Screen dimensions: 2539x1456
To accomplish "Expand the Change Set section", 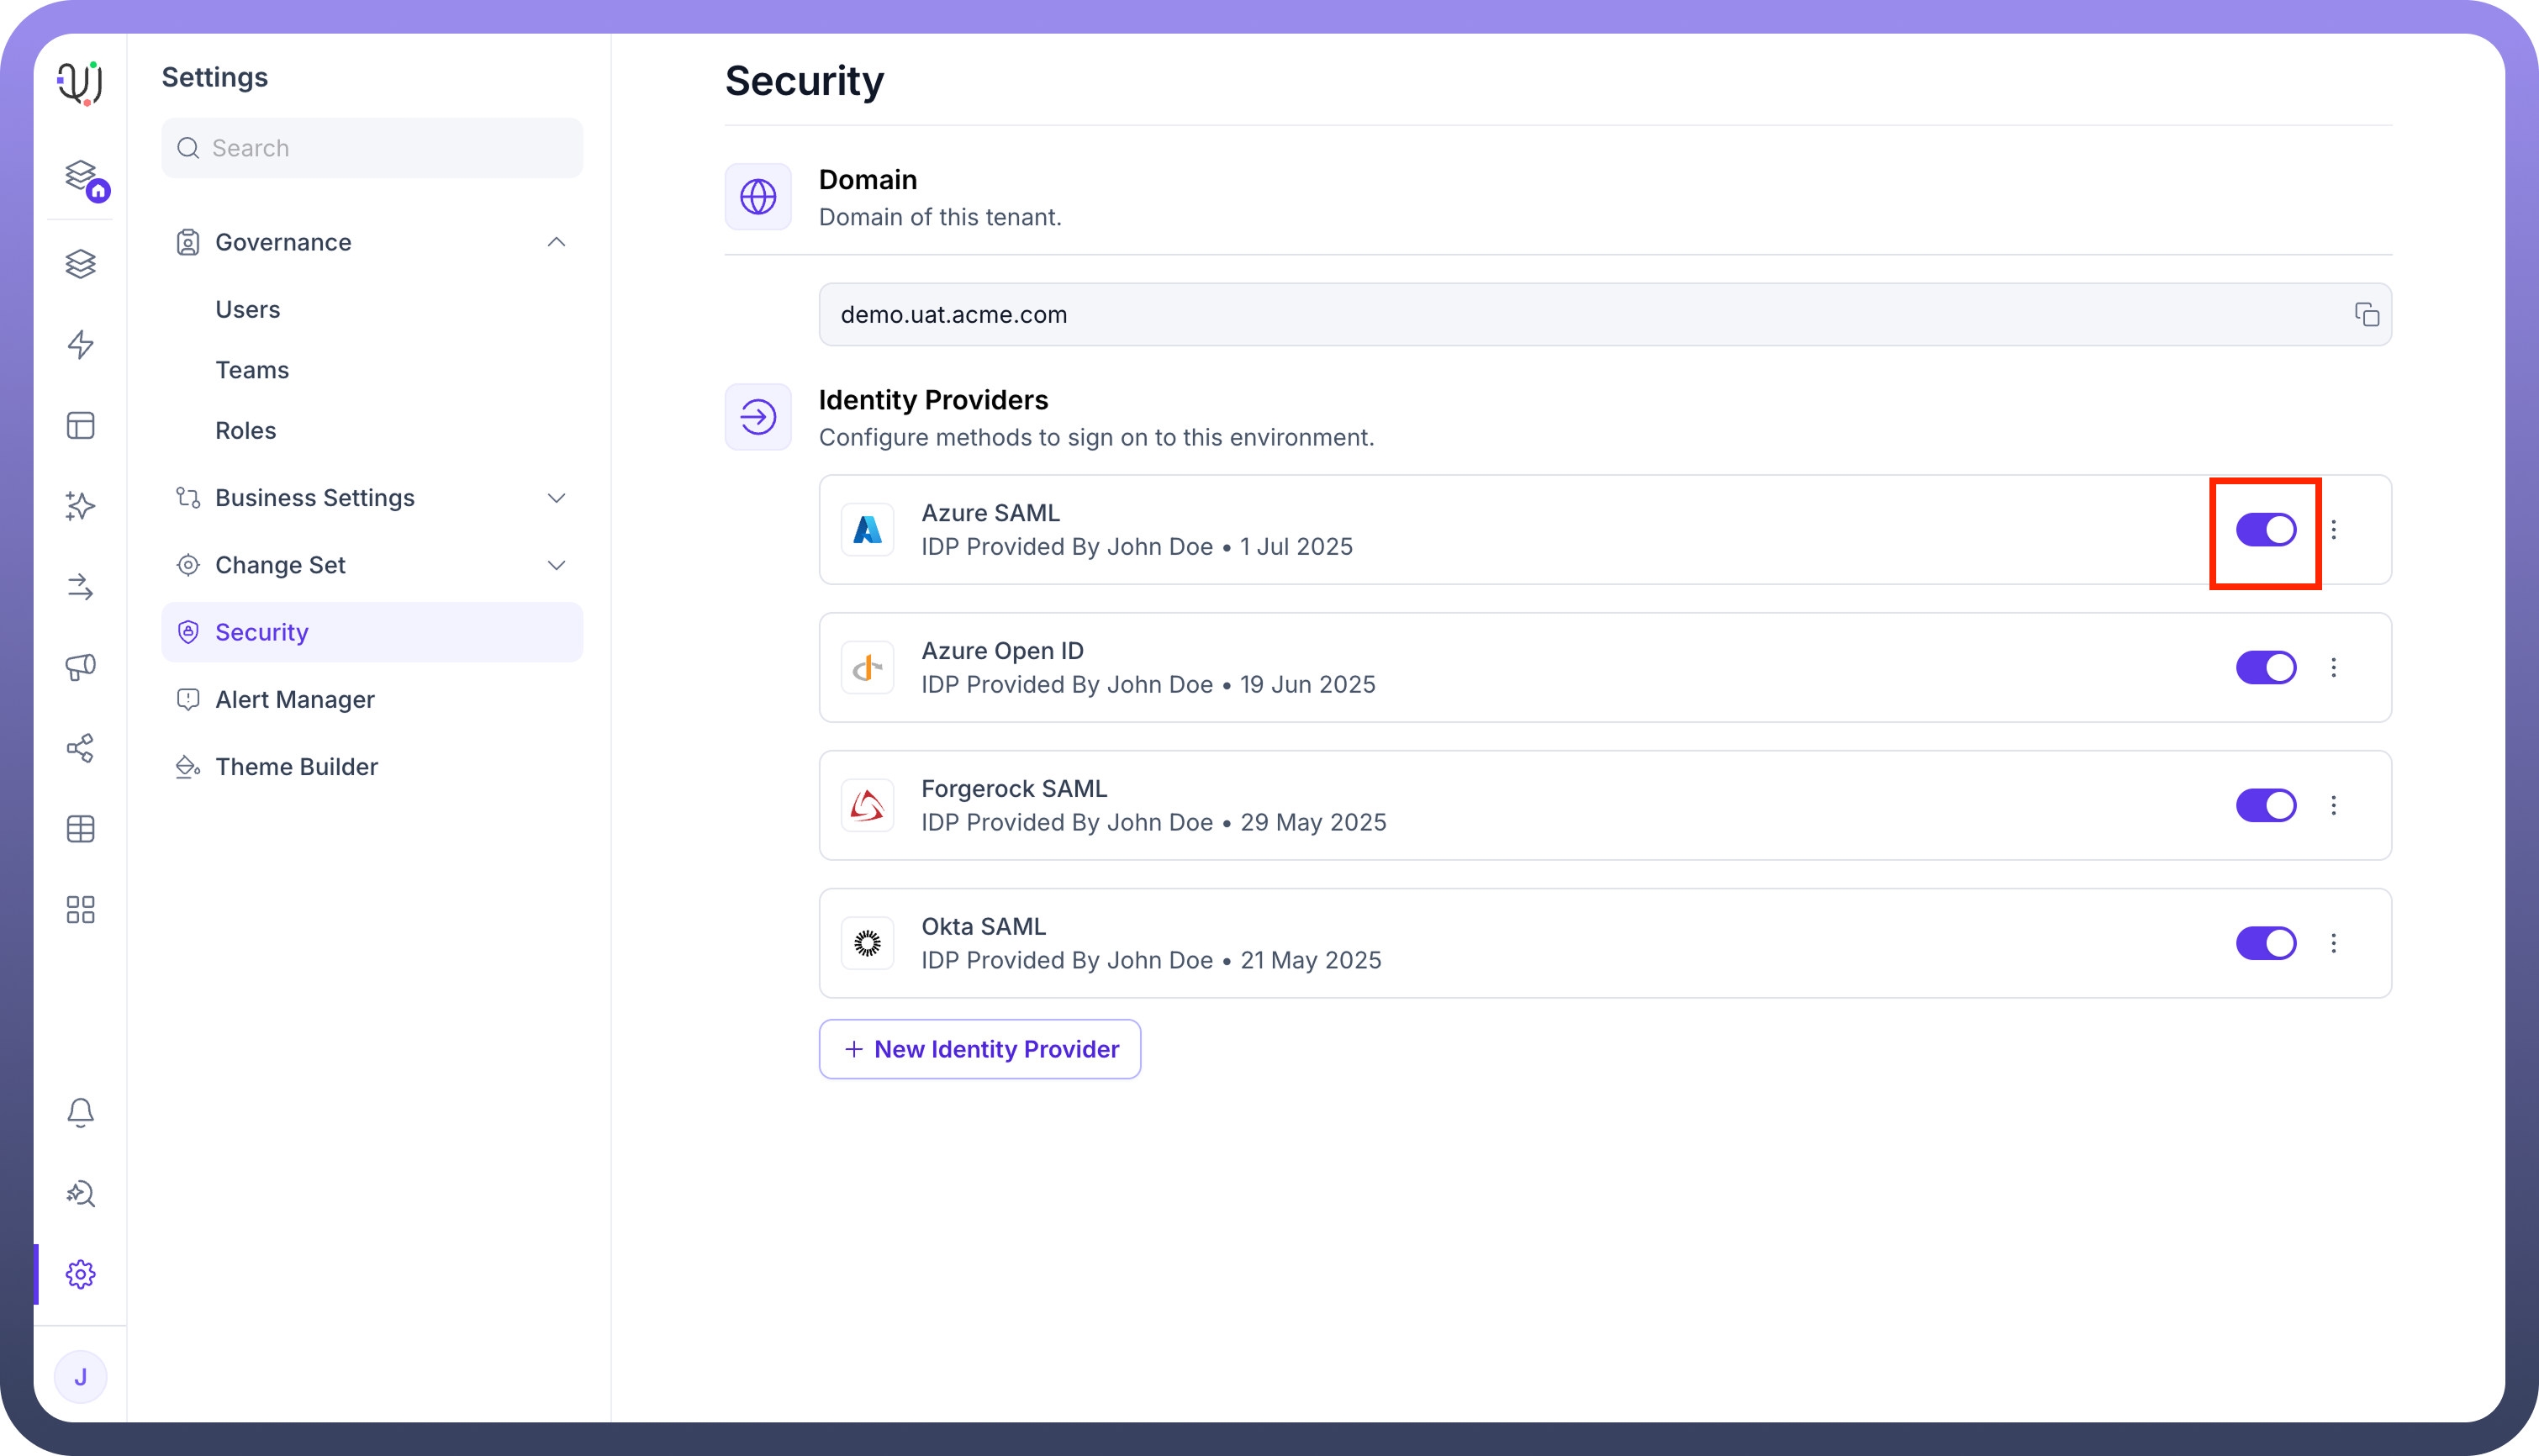I will 556,565.
